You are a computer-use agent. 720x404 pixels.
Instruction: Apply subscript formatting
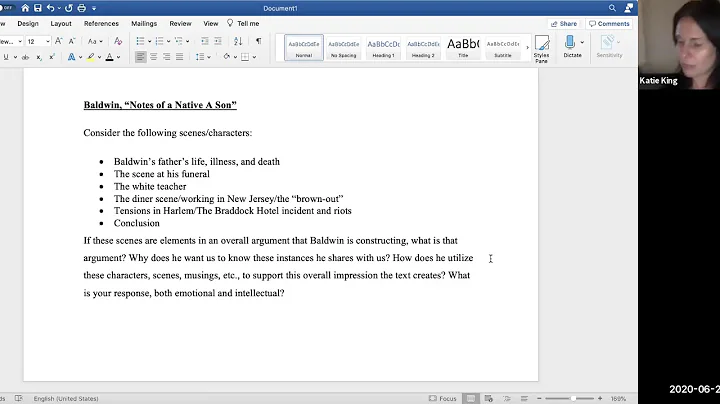click(x=39, y=57)
